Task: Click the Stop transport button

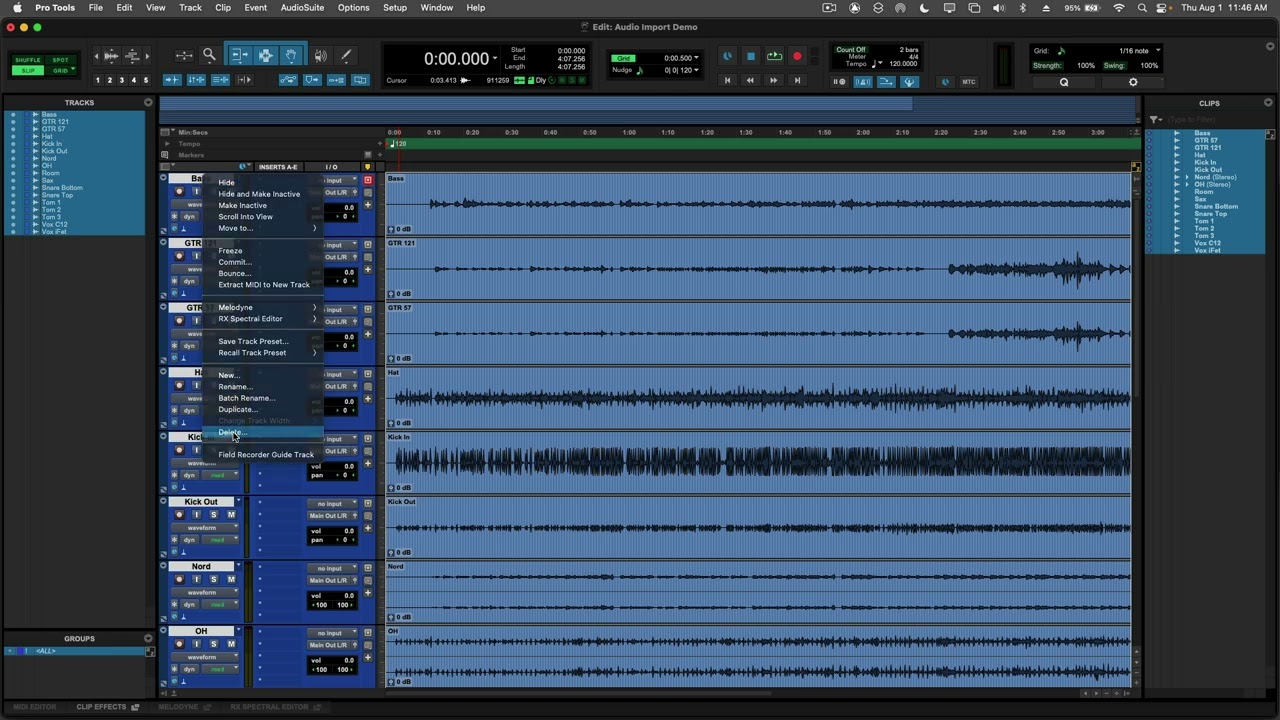Action: (x=750, y=57)
